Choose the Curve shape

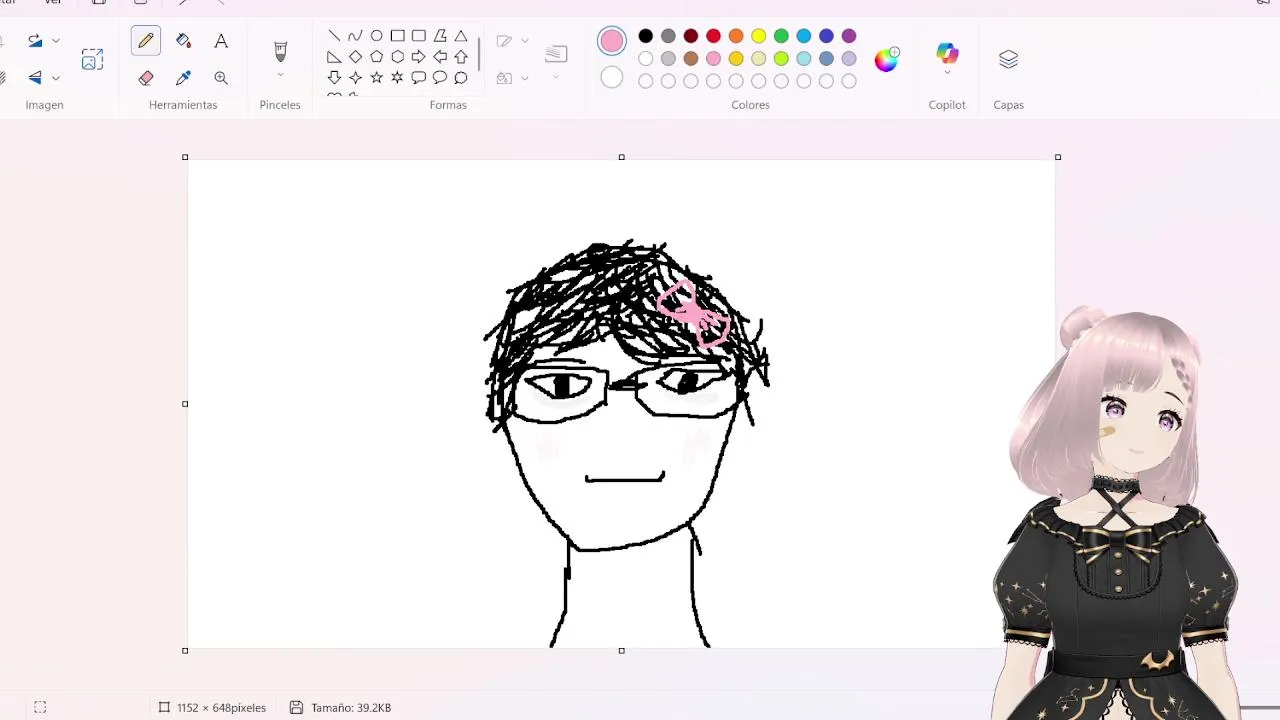(x=355, y=36)
